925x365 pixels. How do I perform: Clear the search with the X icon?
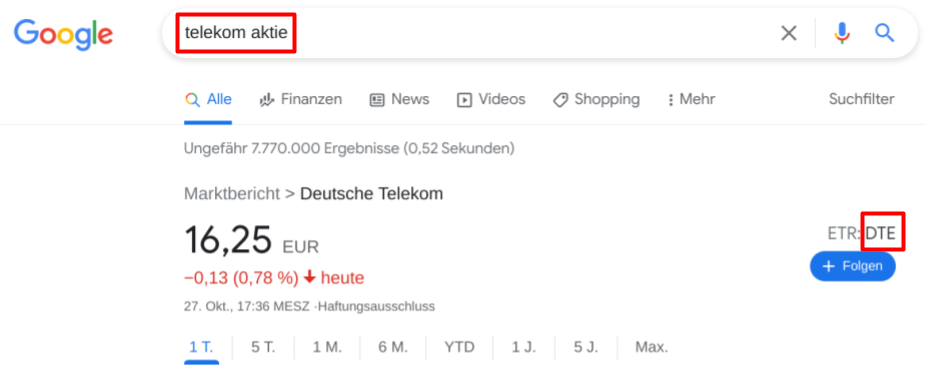click(789, 34)
